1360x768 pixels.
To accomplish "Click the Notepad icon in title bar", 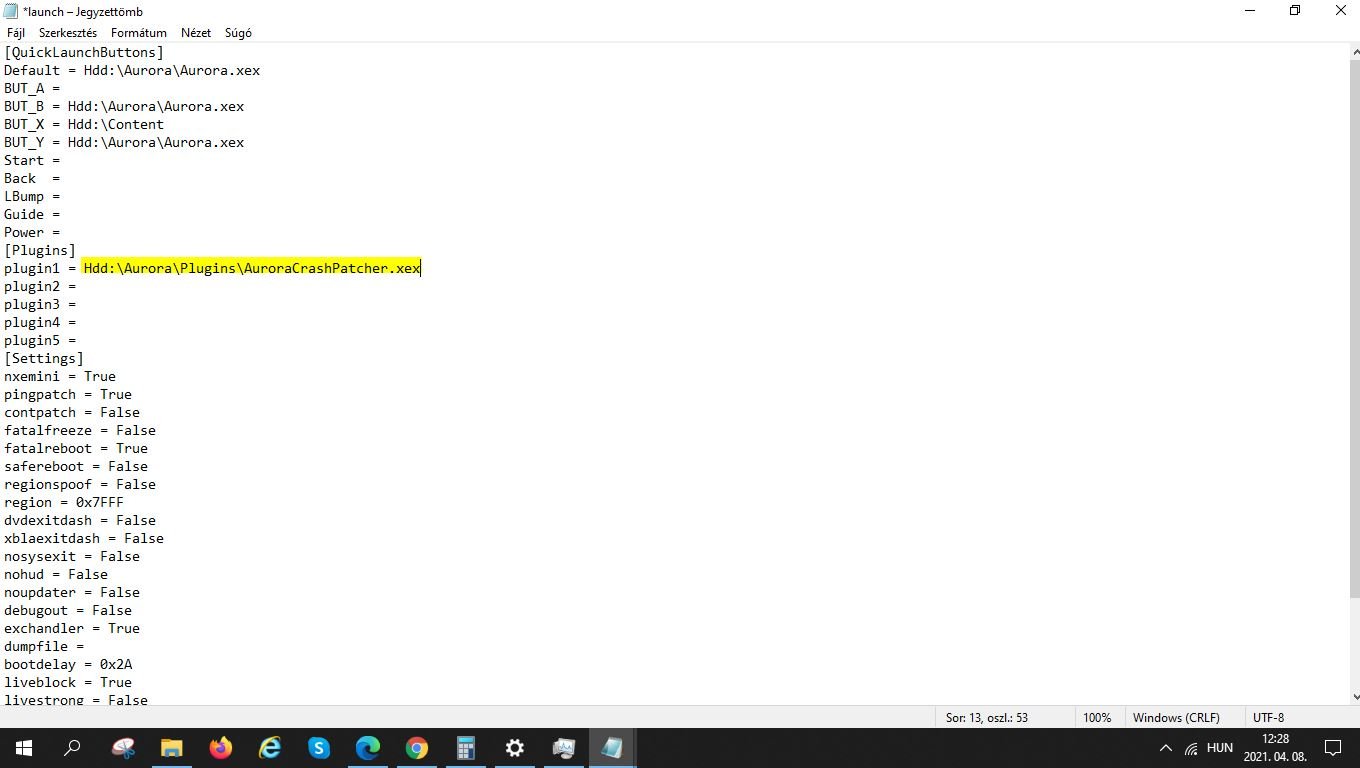I will click(x=11, y=11).
